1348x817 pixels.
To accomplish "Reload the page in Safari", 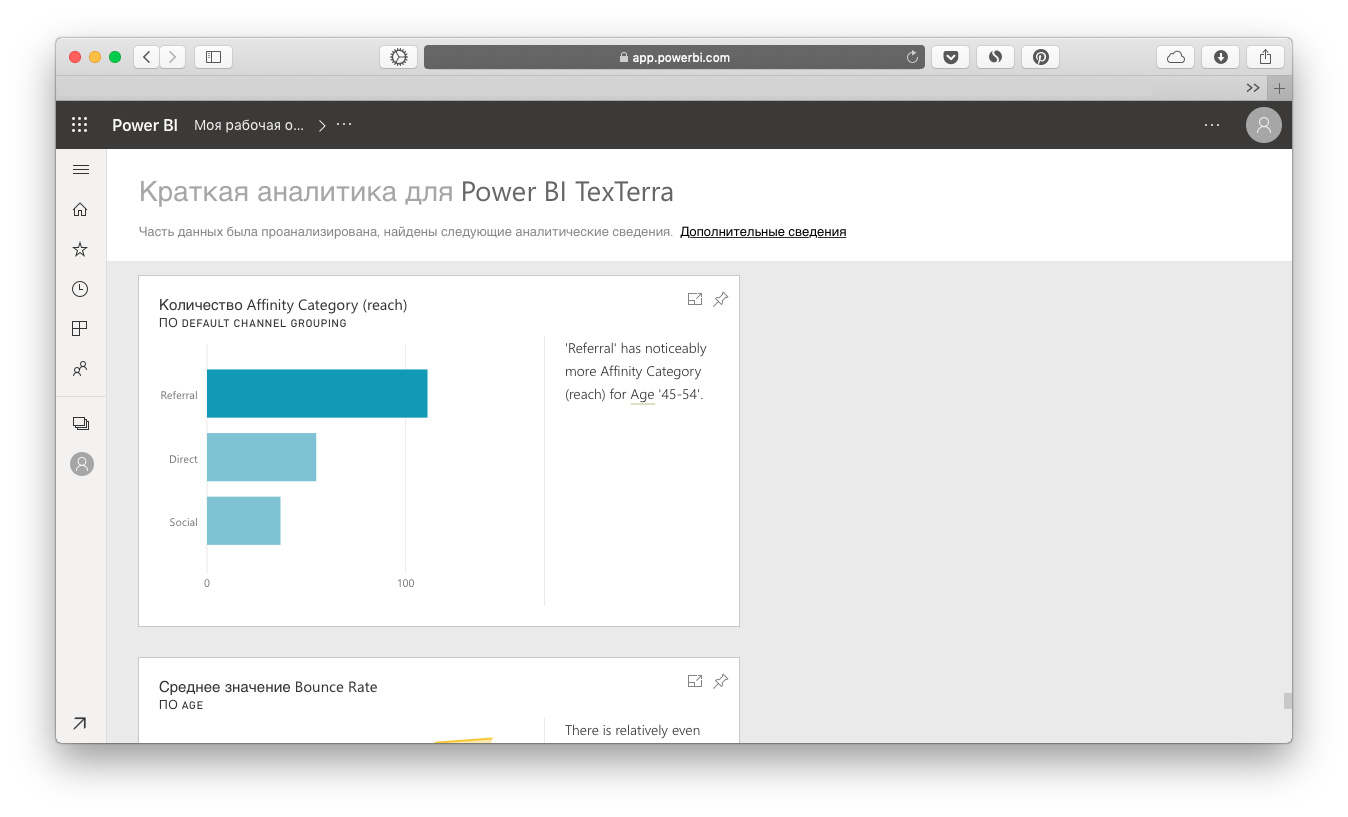I will click(x=912, y=57).
